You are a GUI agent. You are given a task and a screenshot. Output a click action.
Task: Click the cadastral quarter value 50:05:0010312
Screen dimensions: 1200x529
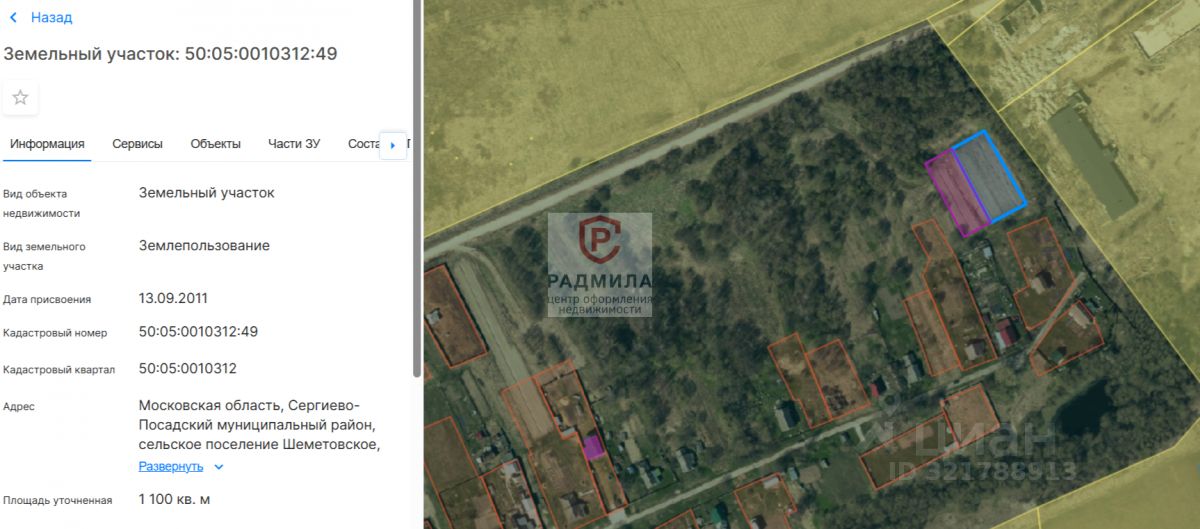coord(188,368)
